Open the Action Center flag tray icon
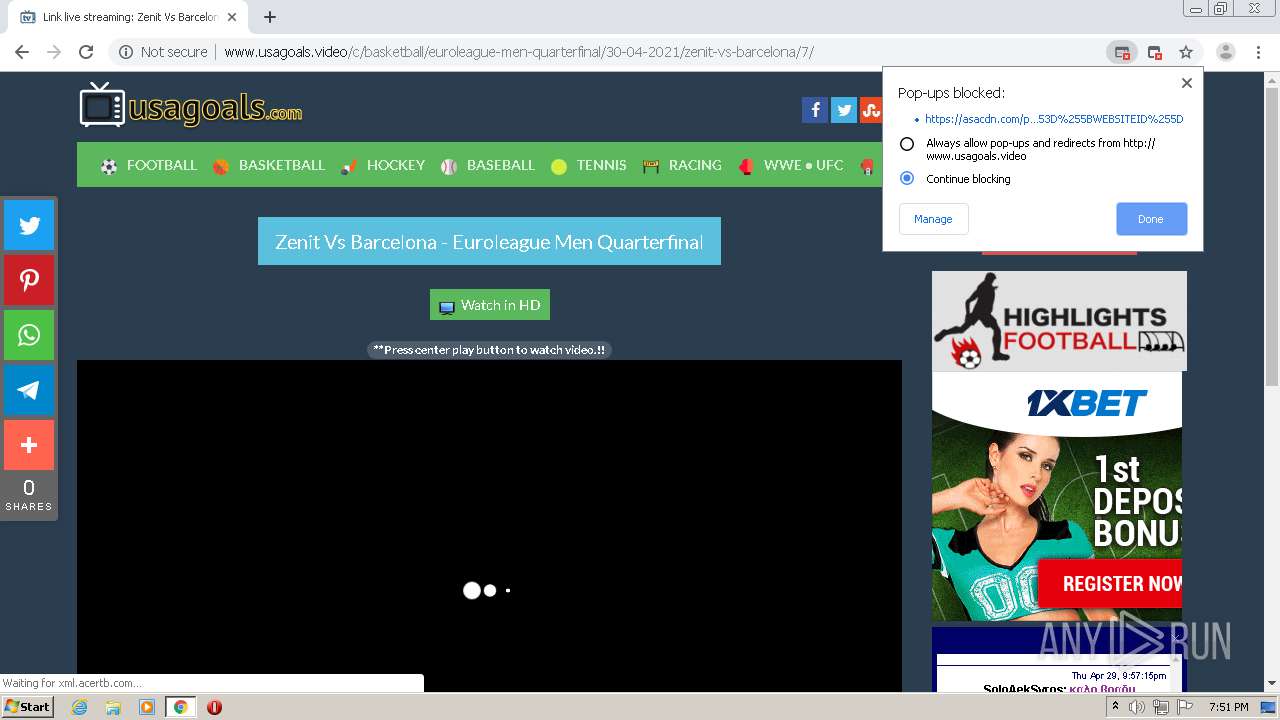This screenshot has width=1280, height=720. tap(1185, 707)
